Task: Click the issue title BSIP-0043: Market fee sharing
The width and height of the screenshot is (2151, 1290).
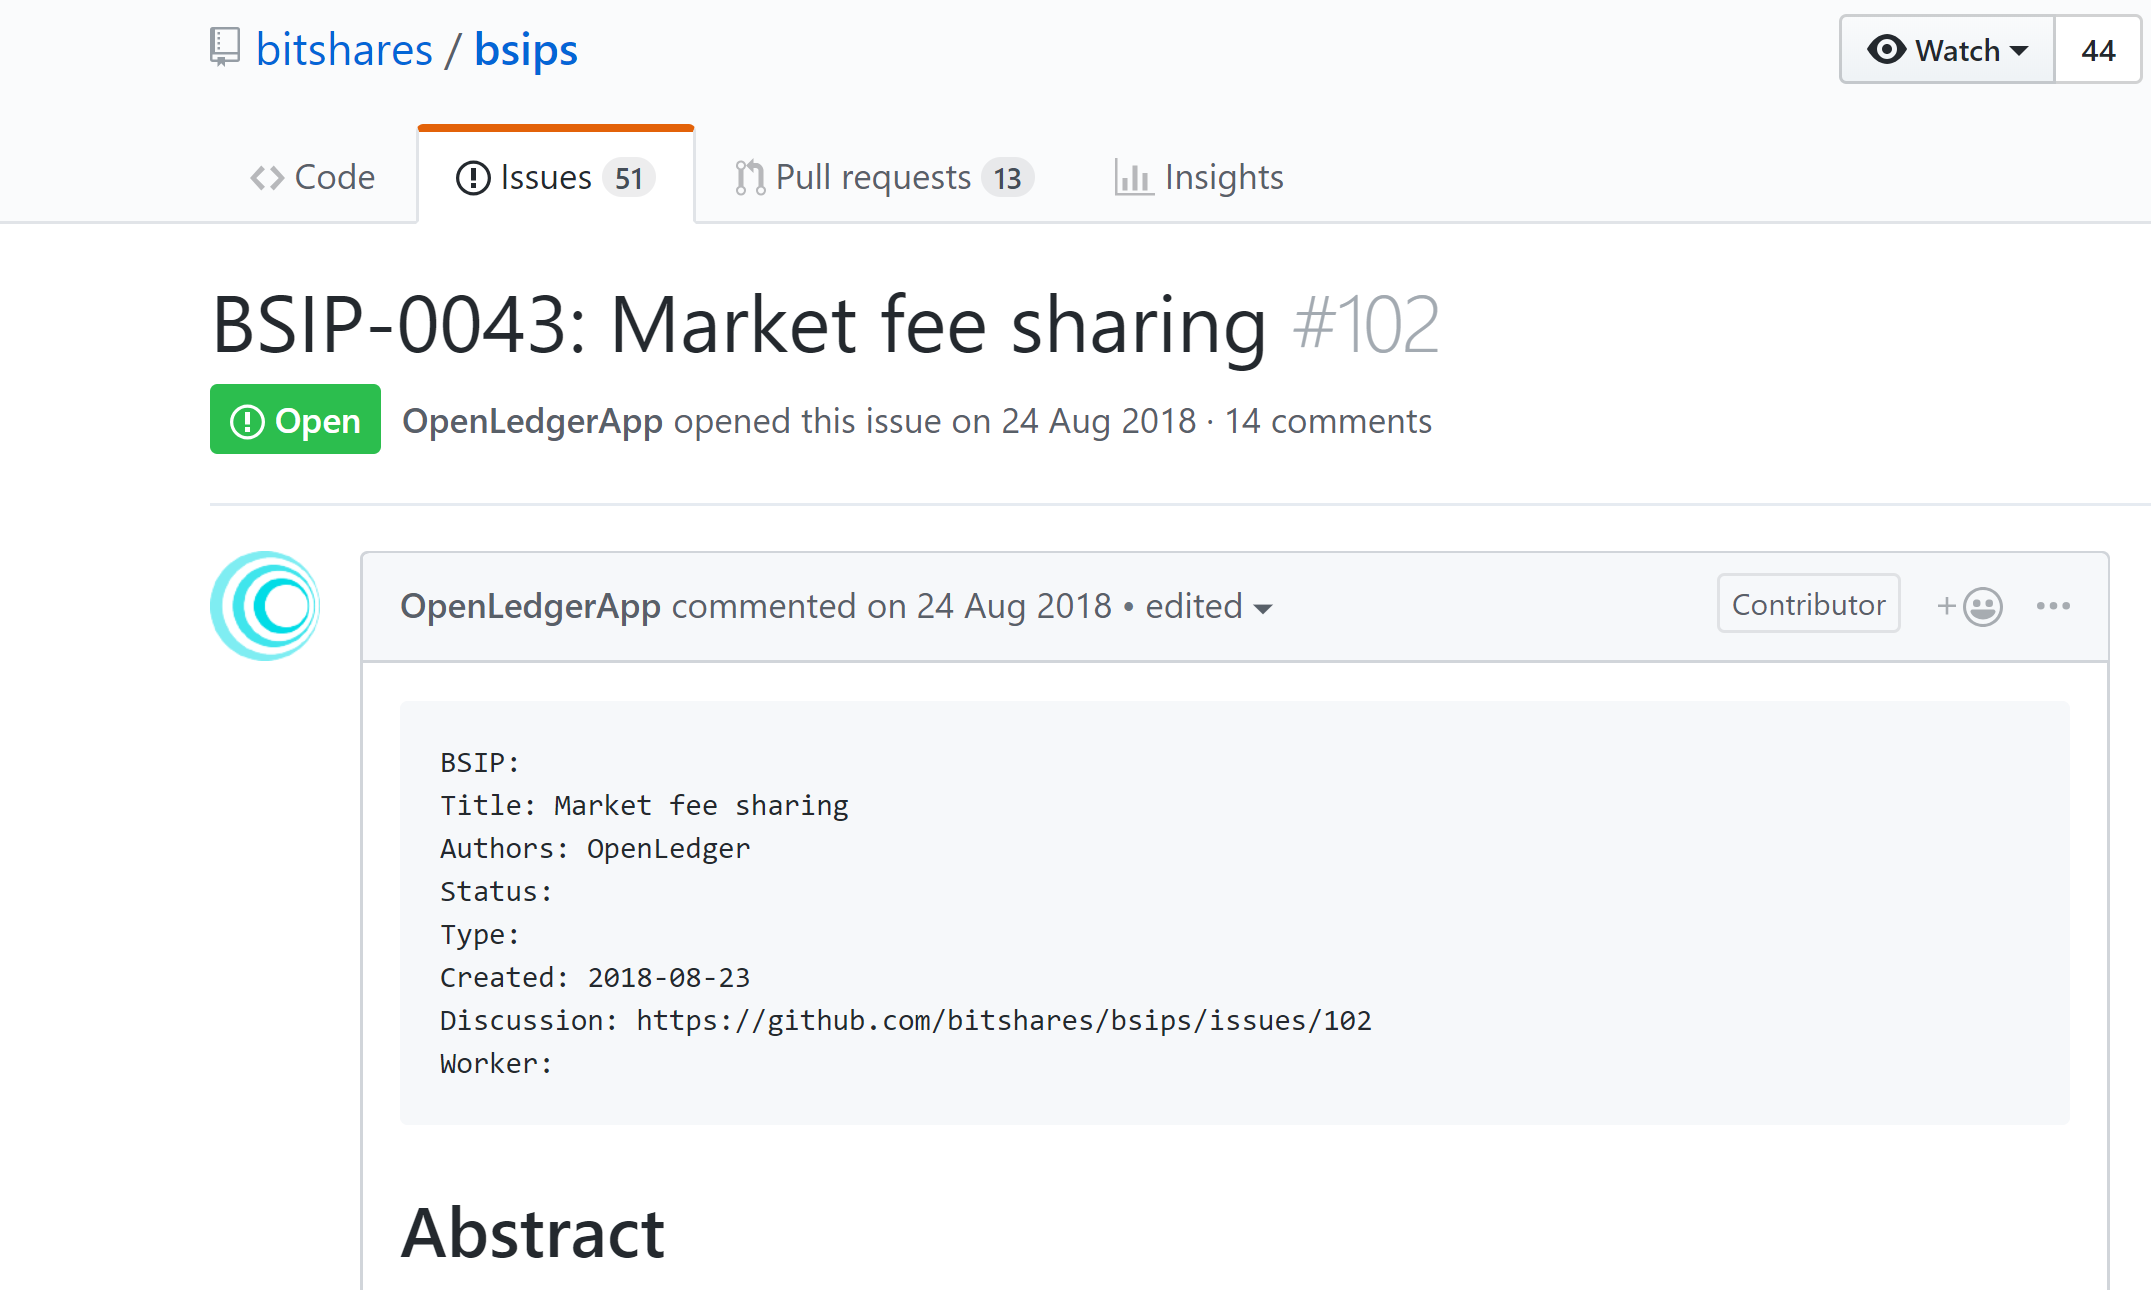Action: tap(739, 325)
